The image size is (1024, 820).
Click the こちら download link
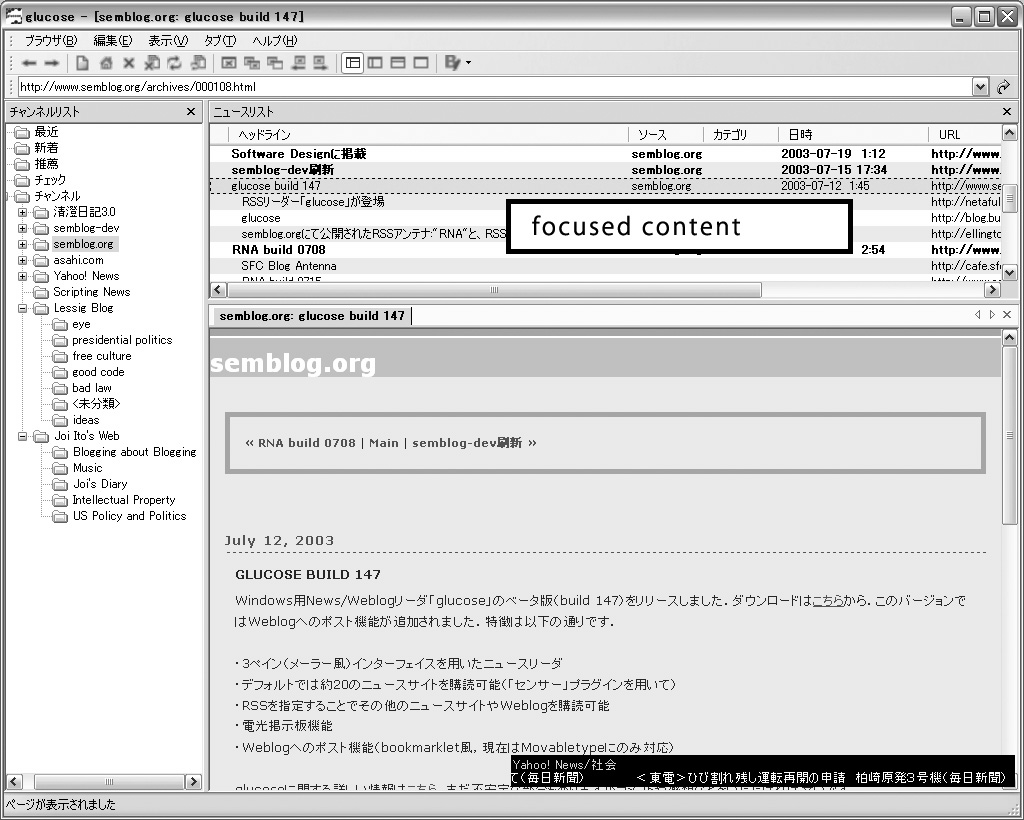point(827,601)
